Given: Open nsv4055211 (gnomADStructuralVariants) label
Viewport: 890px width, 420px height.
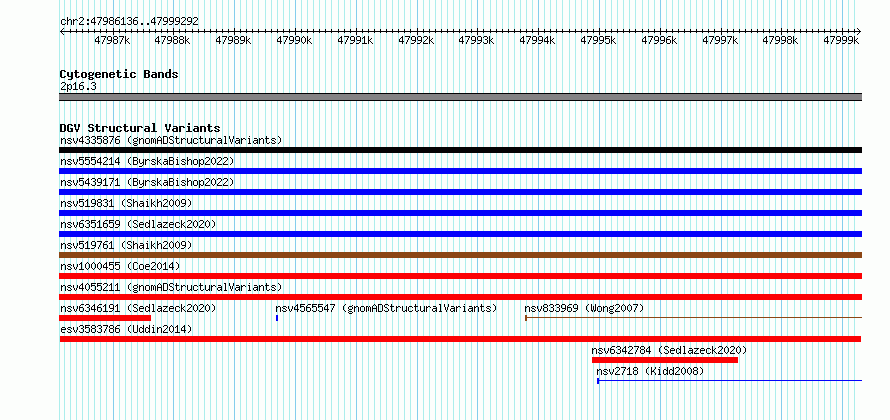Looking at the screenshot, I should [x=171, y=287].
